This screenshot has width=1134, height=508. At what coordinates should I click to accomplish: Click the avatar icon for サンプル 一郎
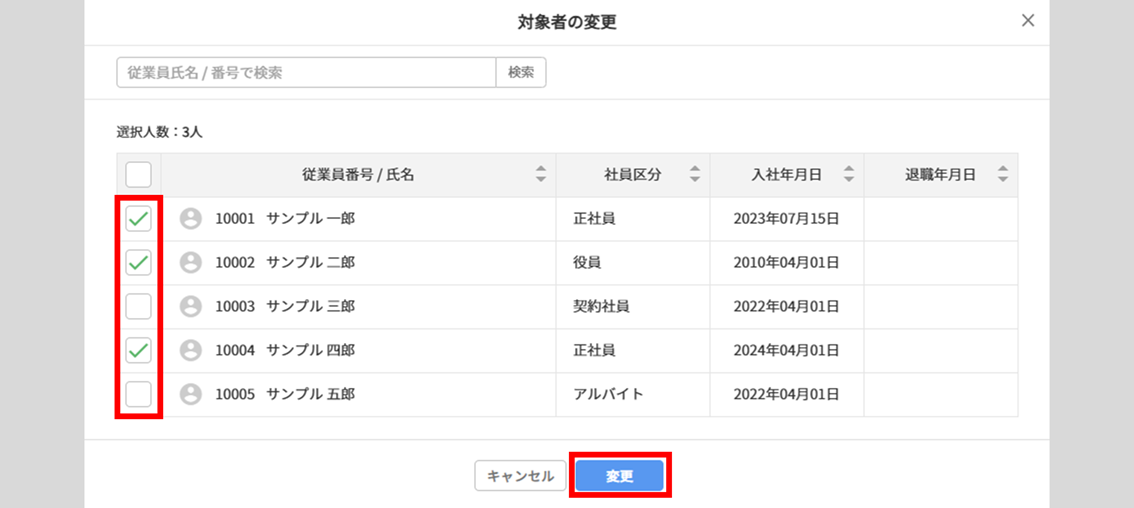[x=190, y=218]
